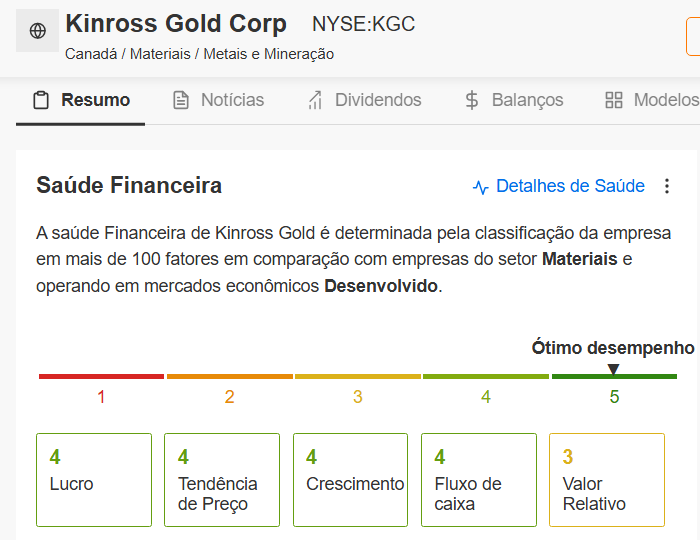Open Detalhes de Saúde link

coord(570,186)
